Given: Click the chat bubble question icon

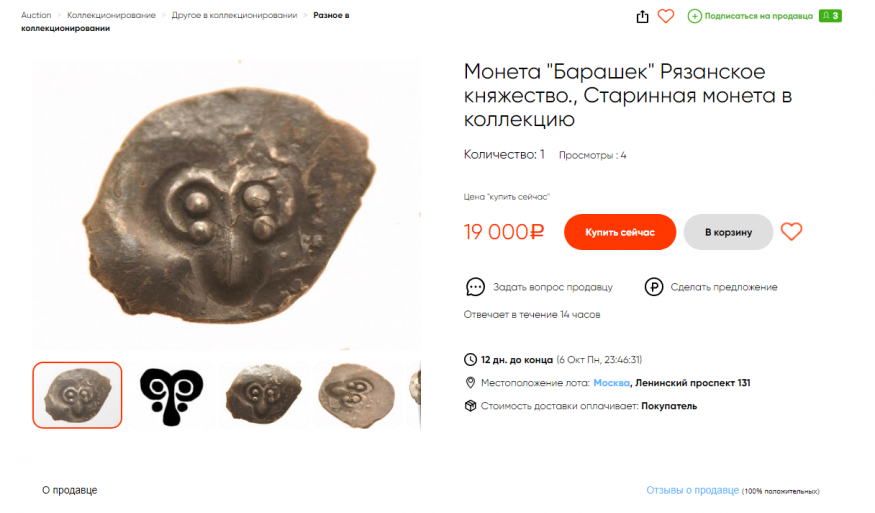Looking at the screenshot, I should 475,287.
